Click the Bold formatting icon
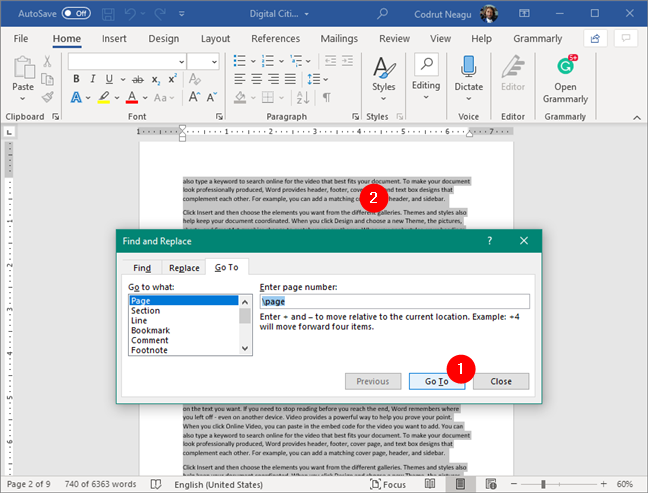 click(76, 79)
